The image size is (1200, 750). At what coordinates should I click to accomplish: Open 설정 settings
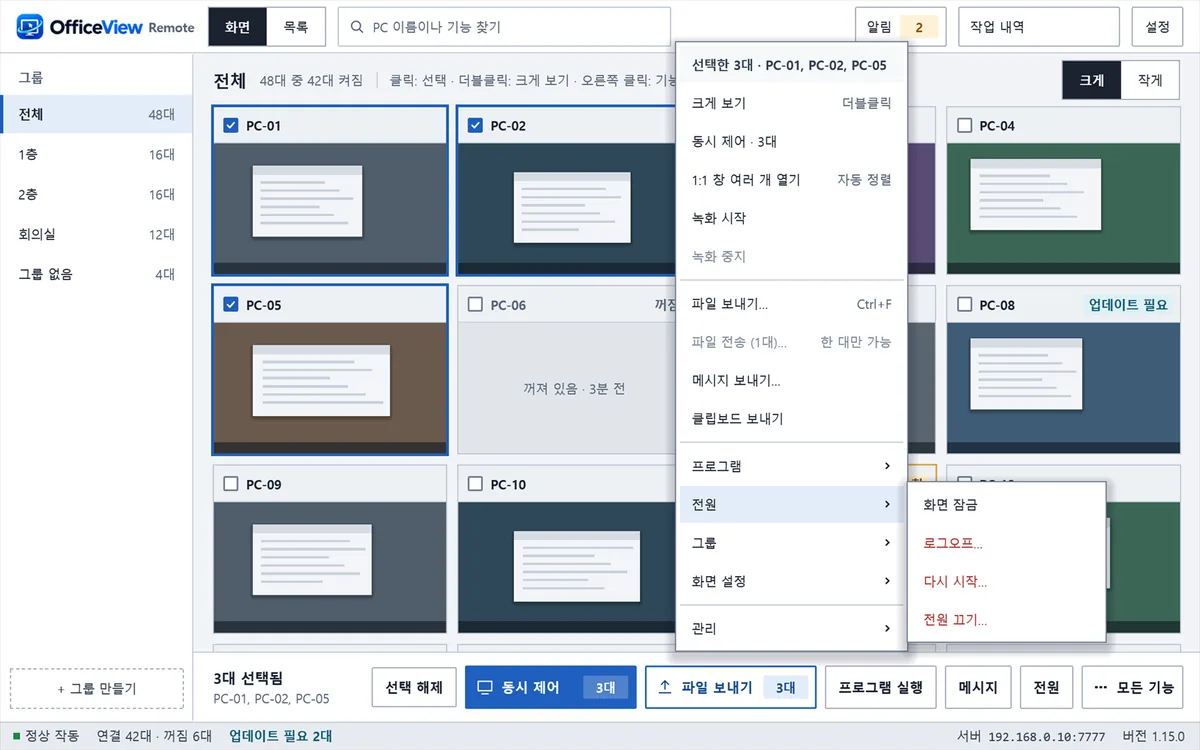tap(1157, 27)
